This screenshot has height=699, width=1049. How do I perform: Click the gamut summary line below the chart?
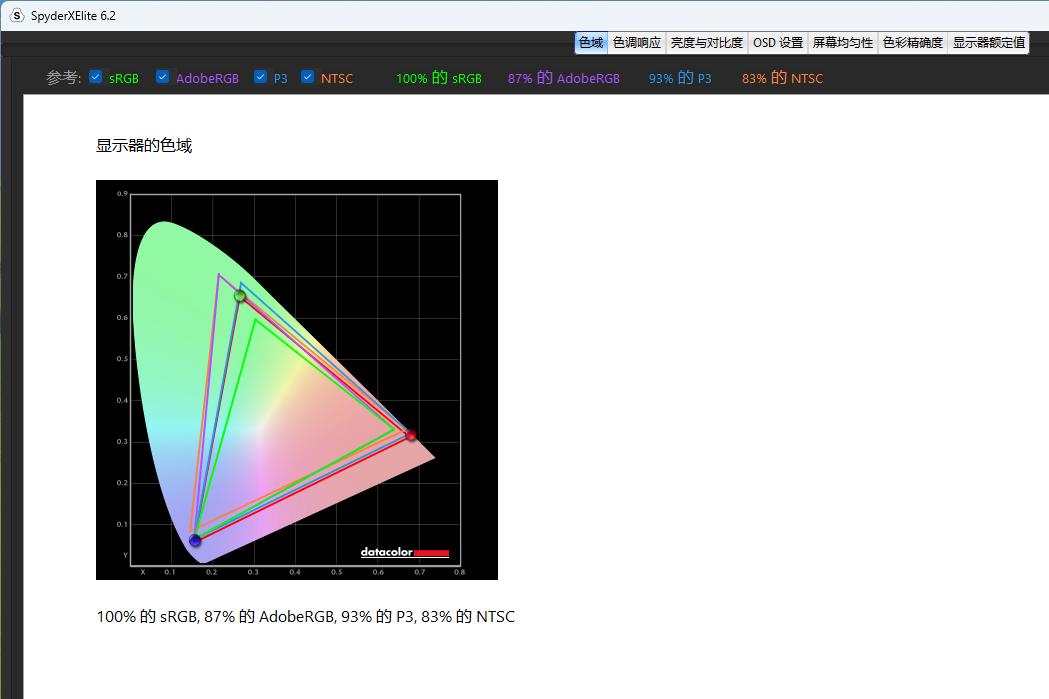tap(306, 617)
